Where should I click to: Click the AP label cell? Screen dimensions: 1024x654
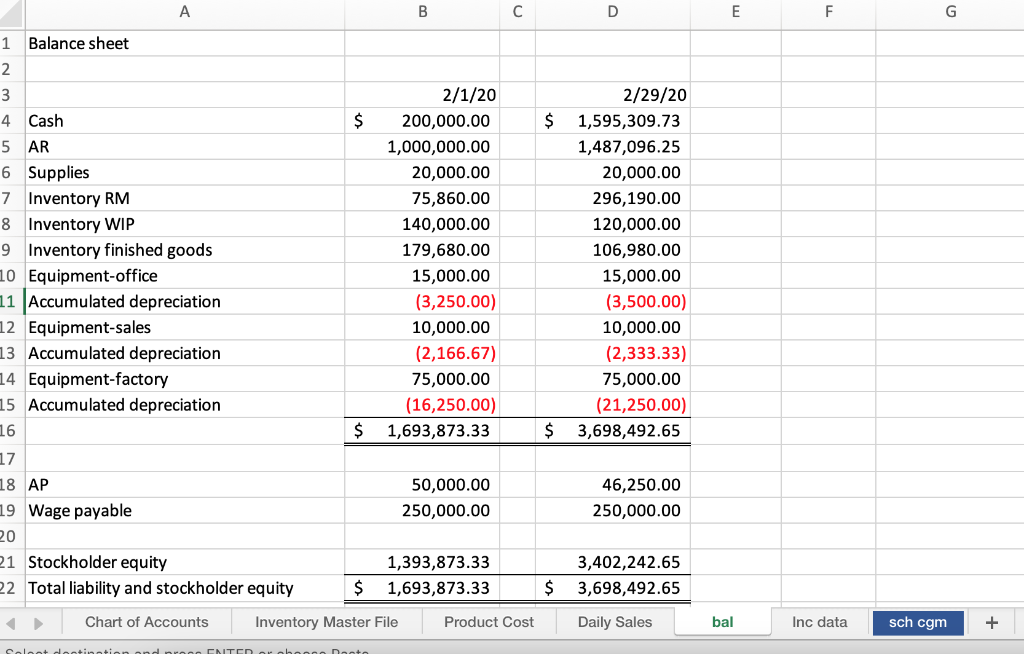(x=185, y=485)
